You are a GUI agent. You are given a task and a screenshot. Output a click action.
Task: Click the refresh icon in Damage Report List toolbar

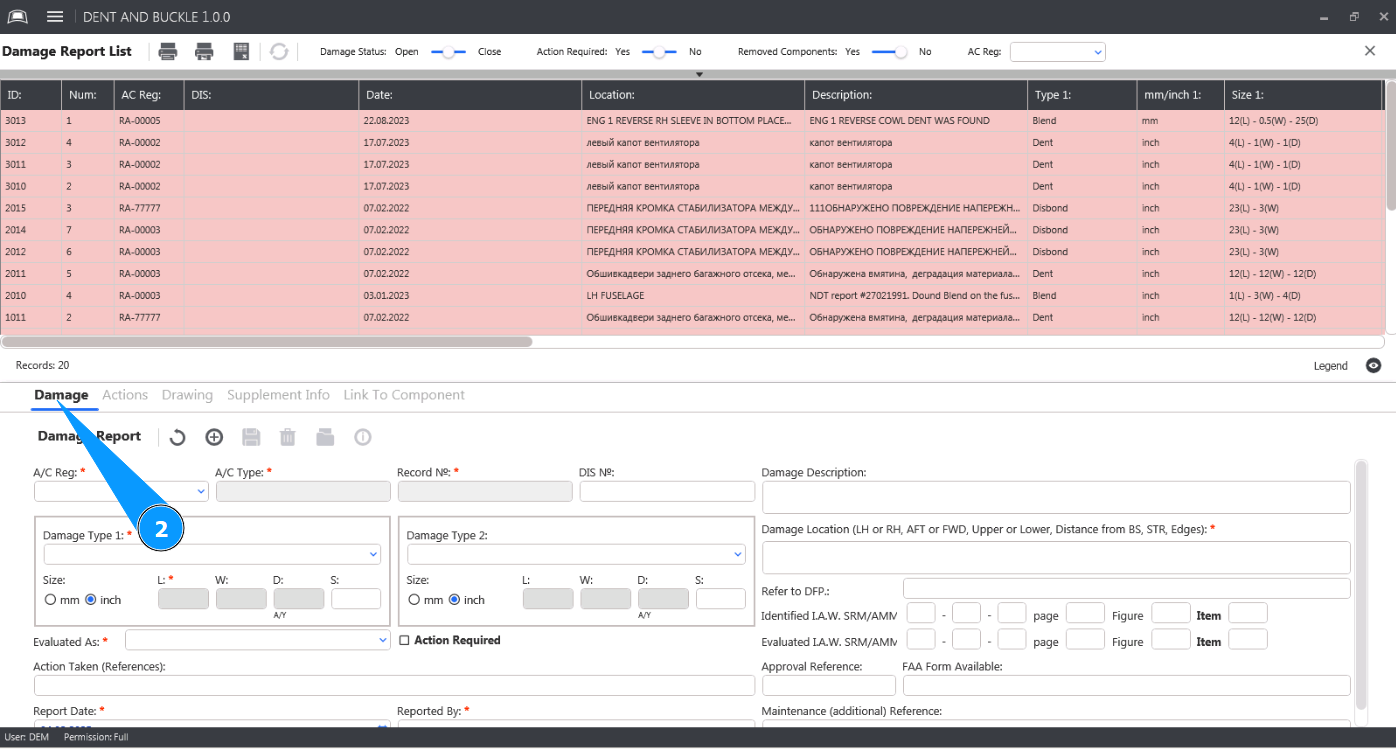[x=279, y=52]
